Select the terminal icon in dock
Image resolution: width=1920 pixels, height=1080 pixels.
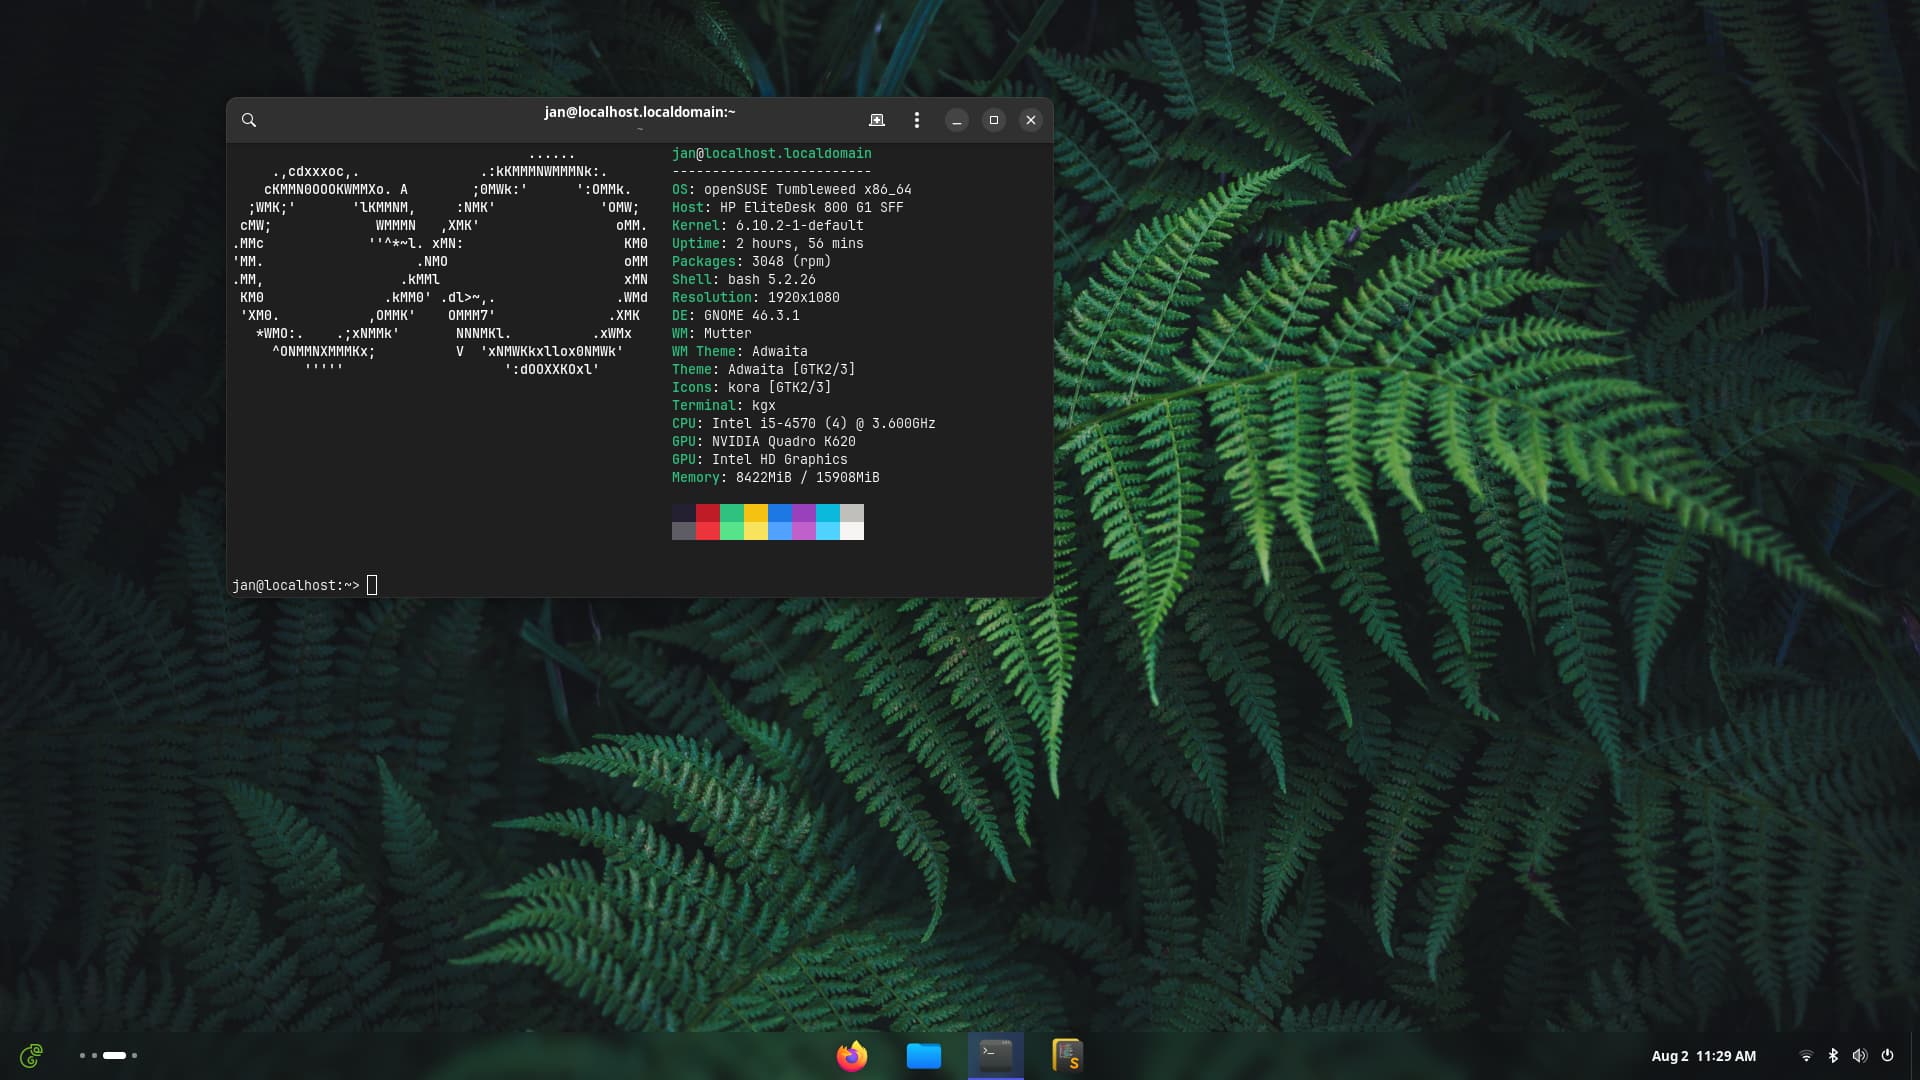(996, 1056)
